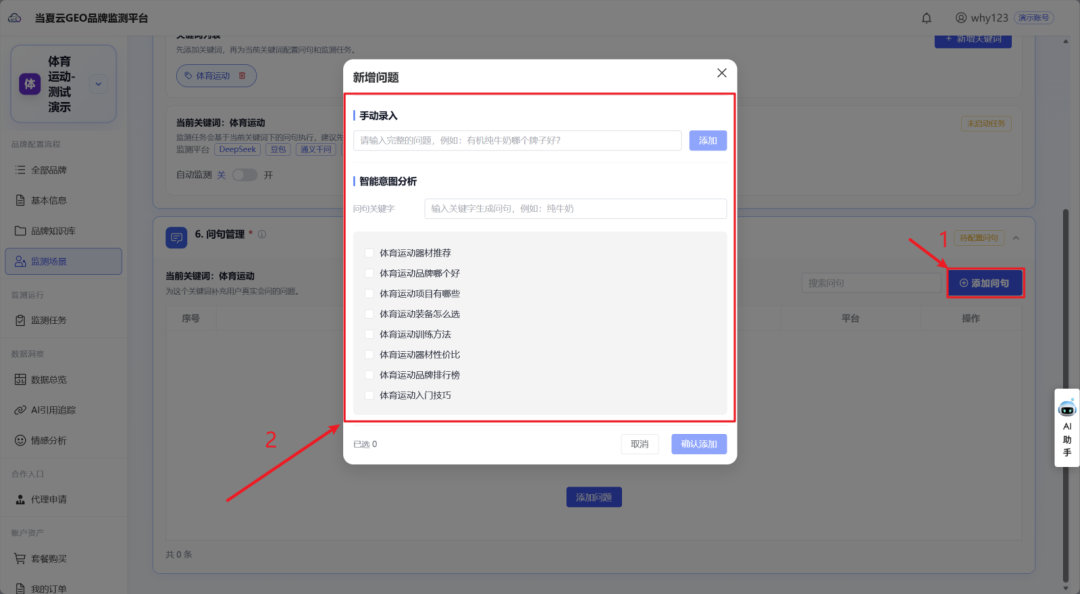
Task: Open 套餐购买 in the sidebar
Action: point(63,559)
